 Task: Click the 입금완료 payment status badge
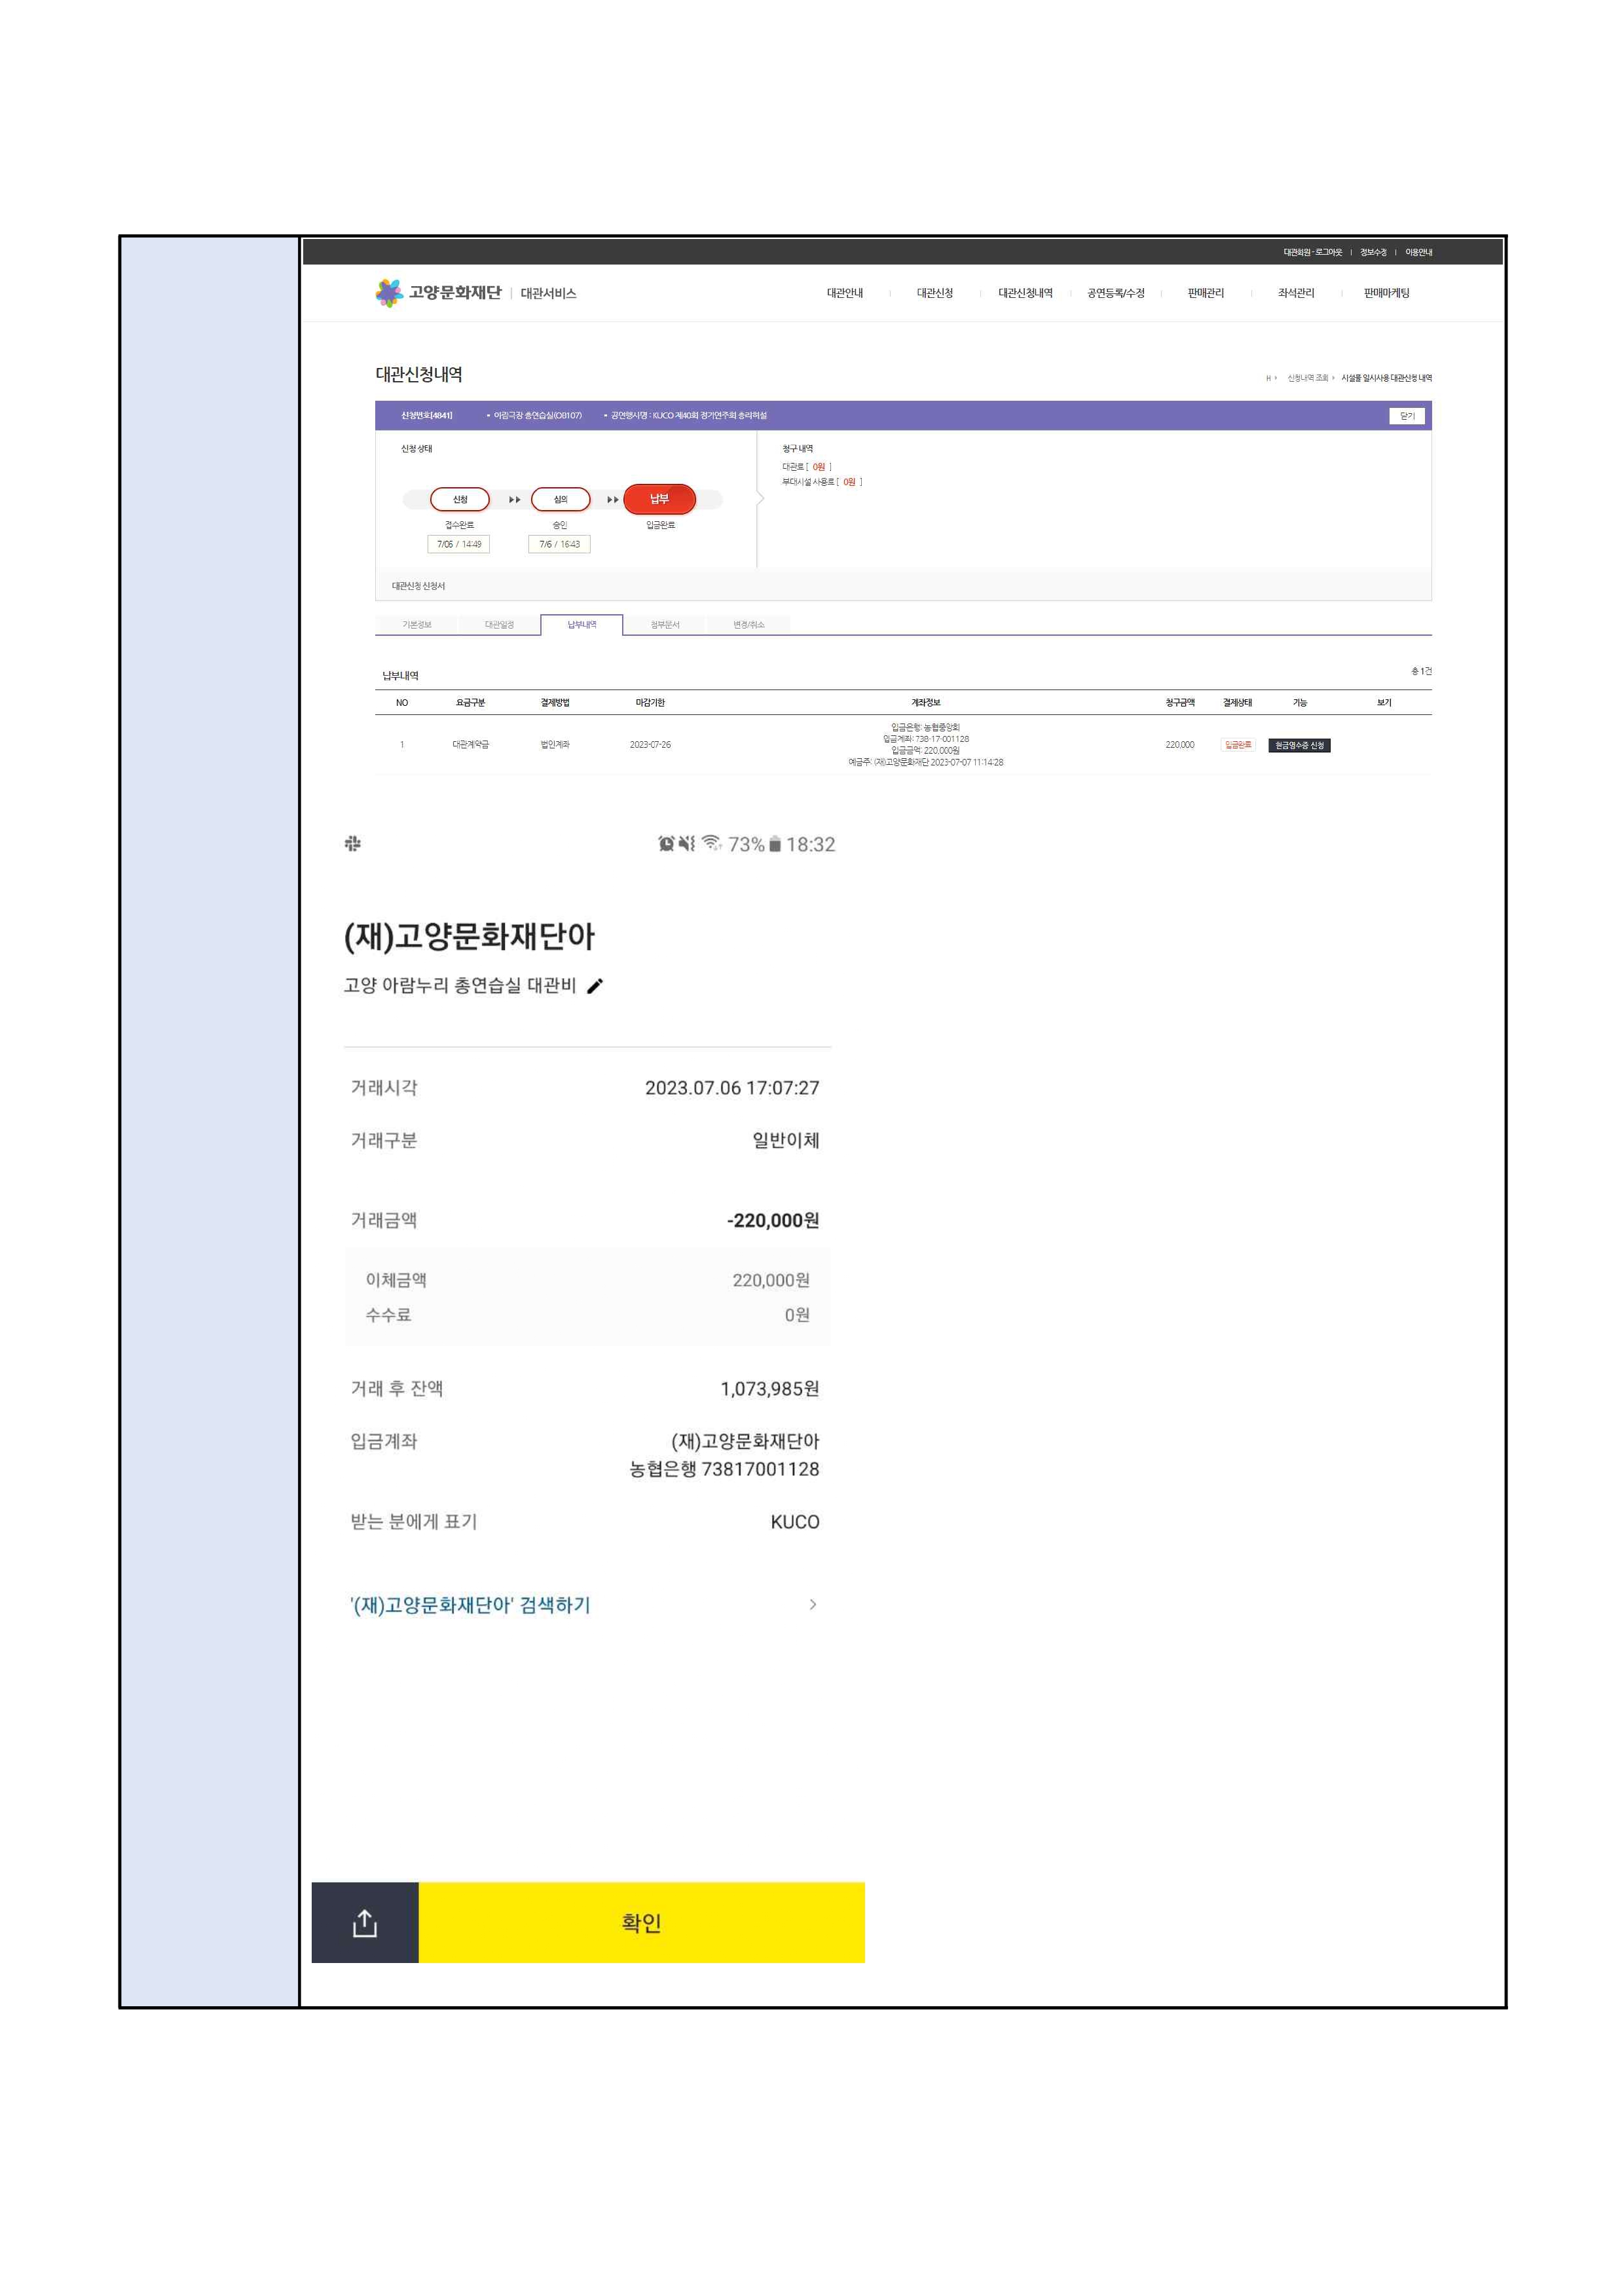click(x=1237, y=745)
